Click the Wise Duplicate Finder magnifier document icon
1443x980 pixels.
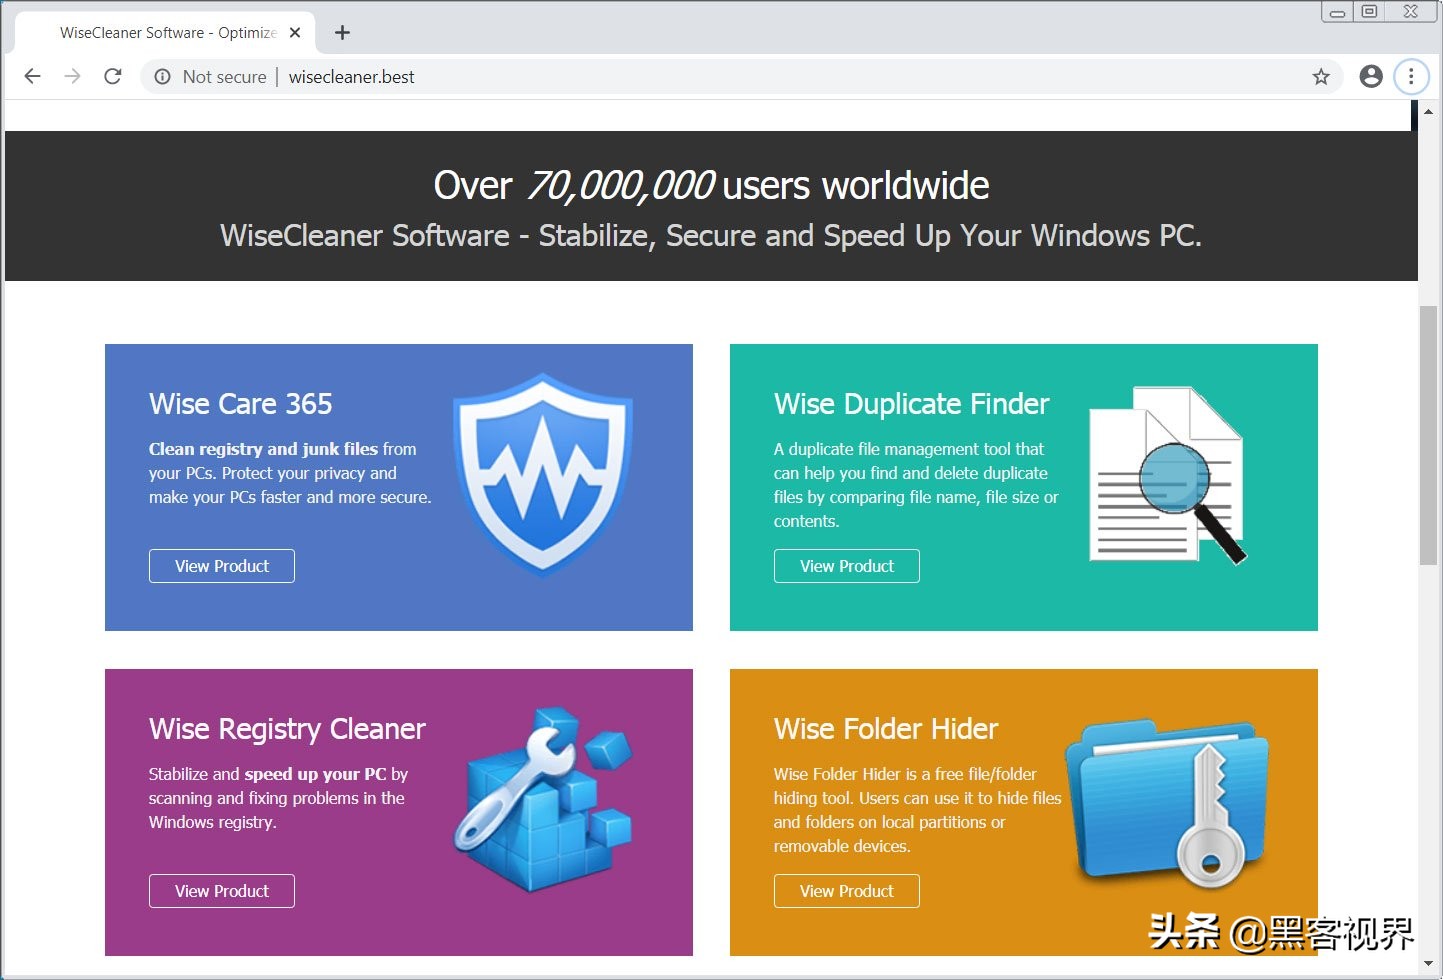point(1168,476)
